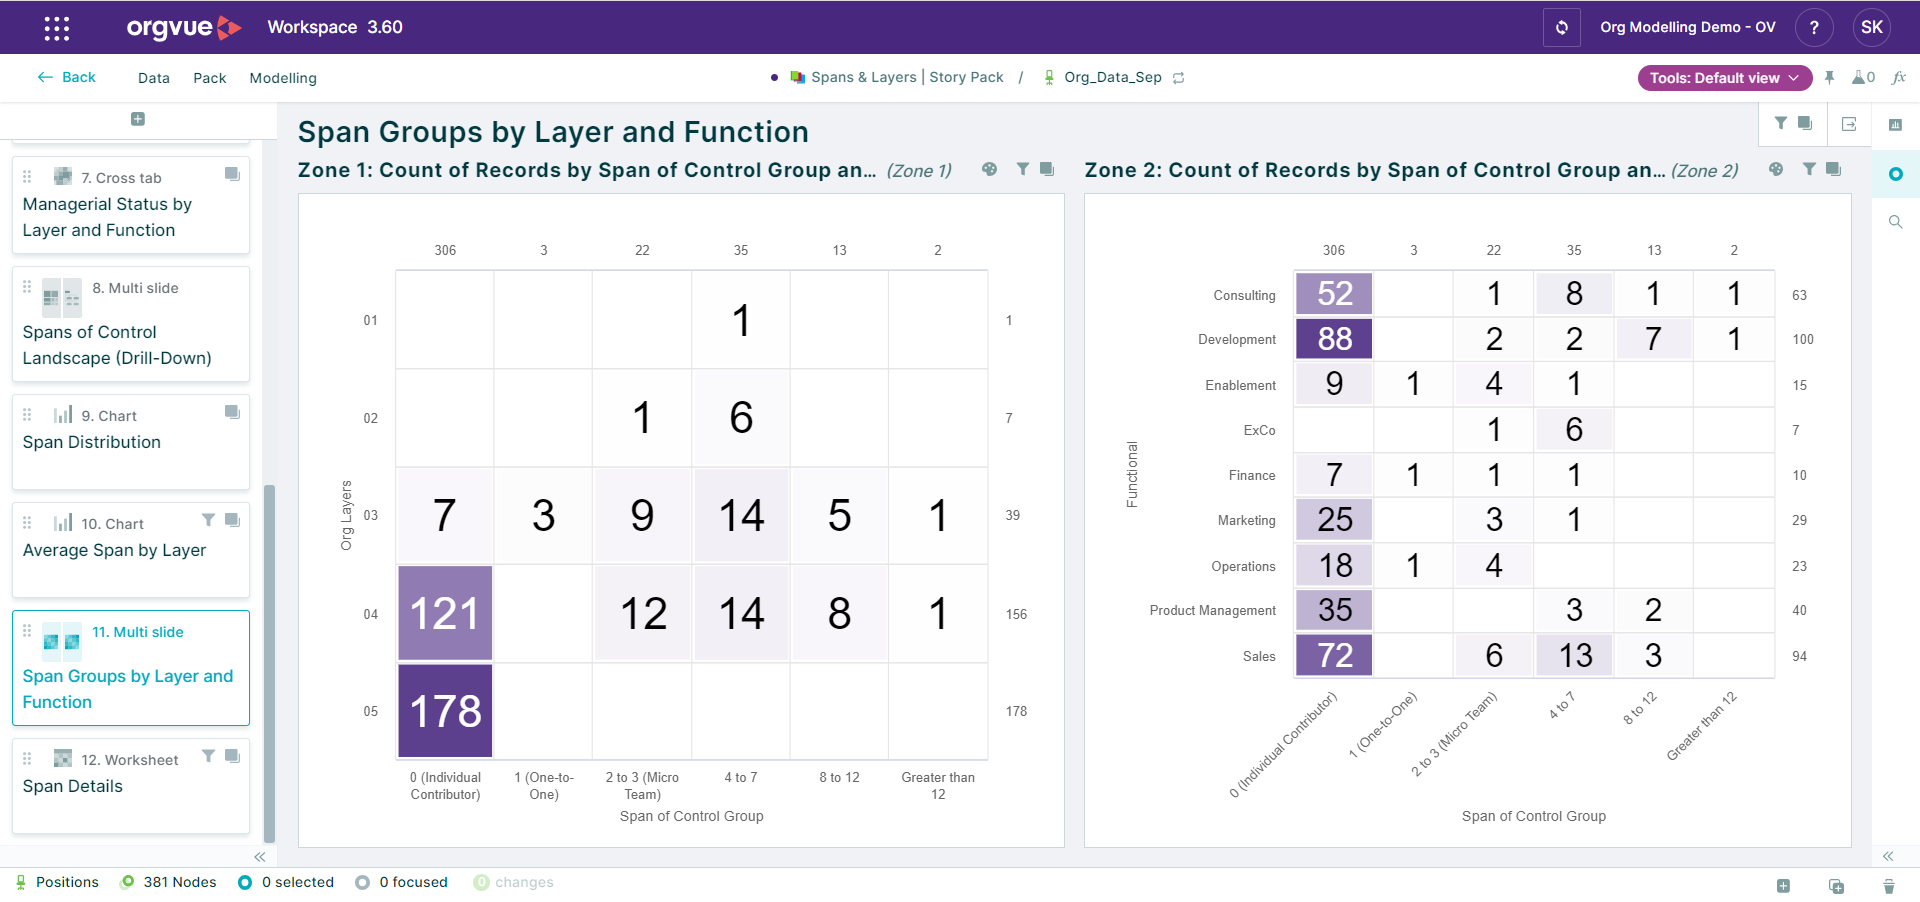Select slide 11 Span Groups by Layer and Function
This screenshot has width=1920, height=902.
pyautogui.click(x=131, y=668)
